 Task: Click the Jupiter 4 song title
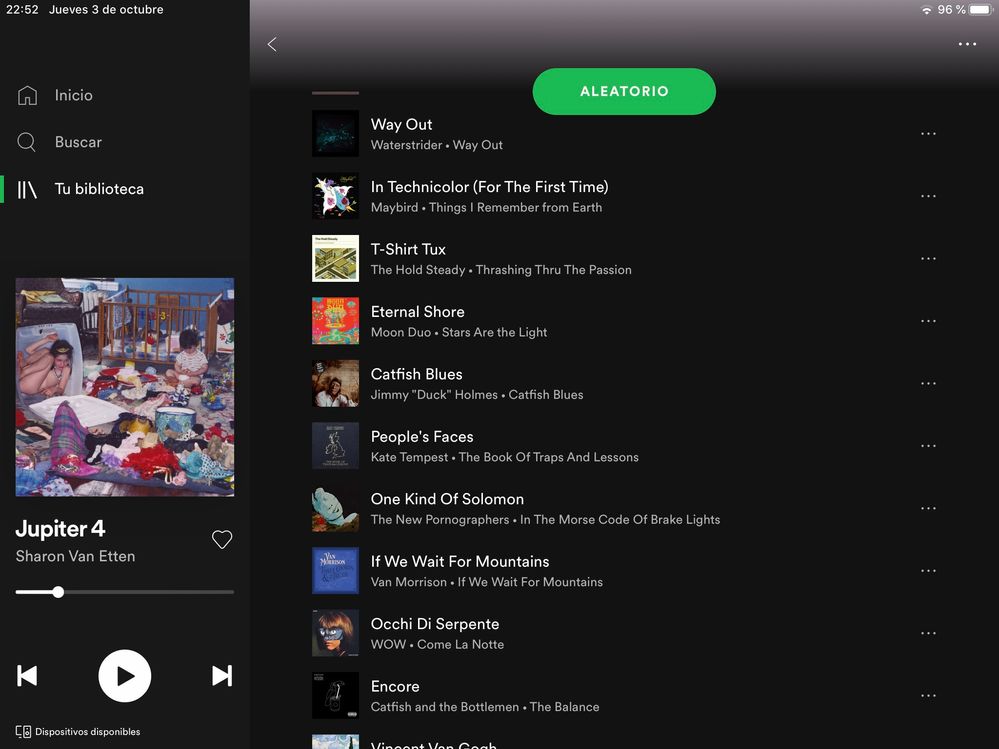click(x=61, y=529)
